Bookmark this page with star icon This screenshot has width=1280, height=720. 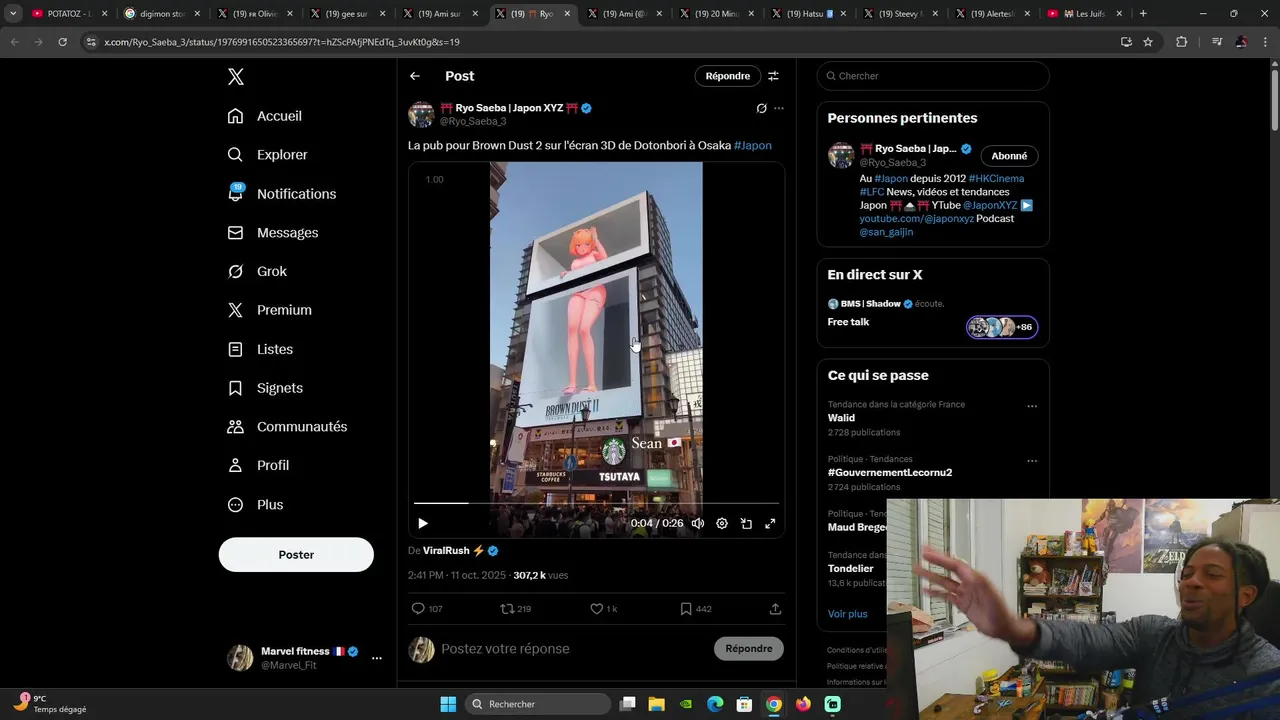point(1148,42)
